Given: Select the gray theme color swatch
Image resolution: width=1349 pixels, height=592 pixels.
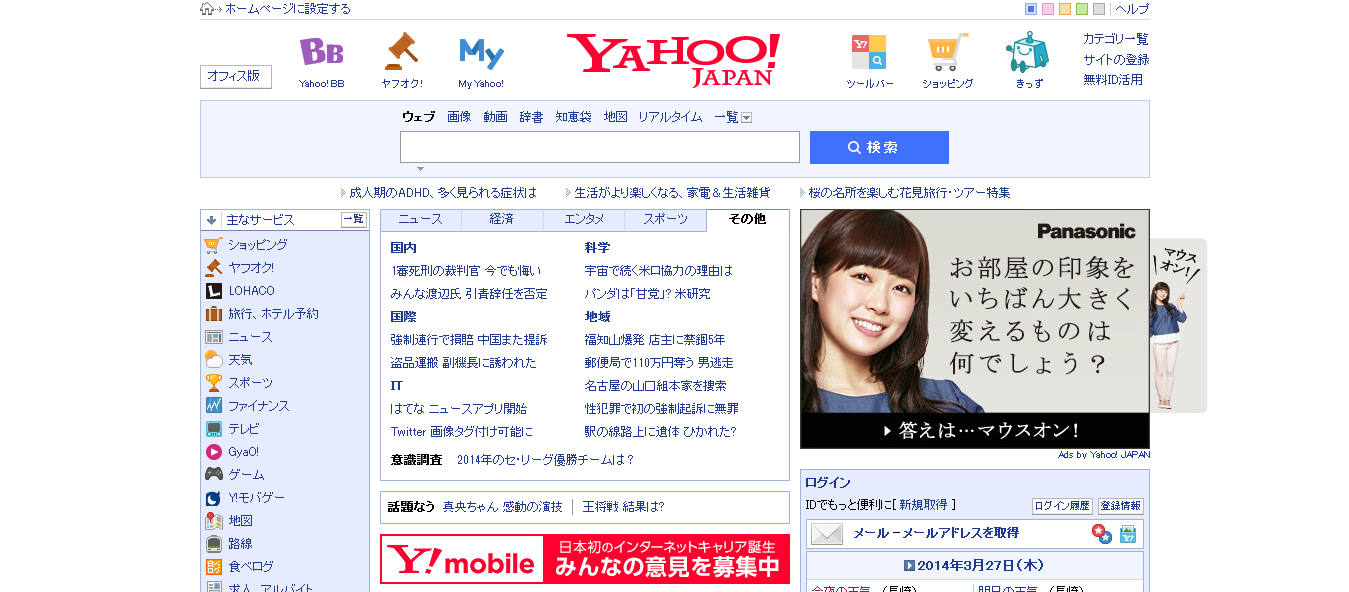Looking at the screenshot, I should (x=1099, y=9).
